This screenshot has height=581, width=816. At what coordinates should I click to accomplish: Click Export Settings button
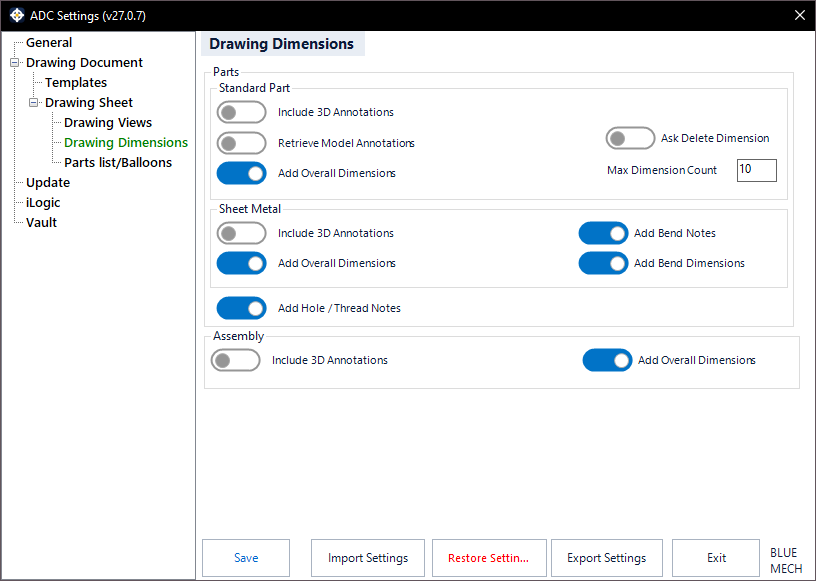coord(607,558)
